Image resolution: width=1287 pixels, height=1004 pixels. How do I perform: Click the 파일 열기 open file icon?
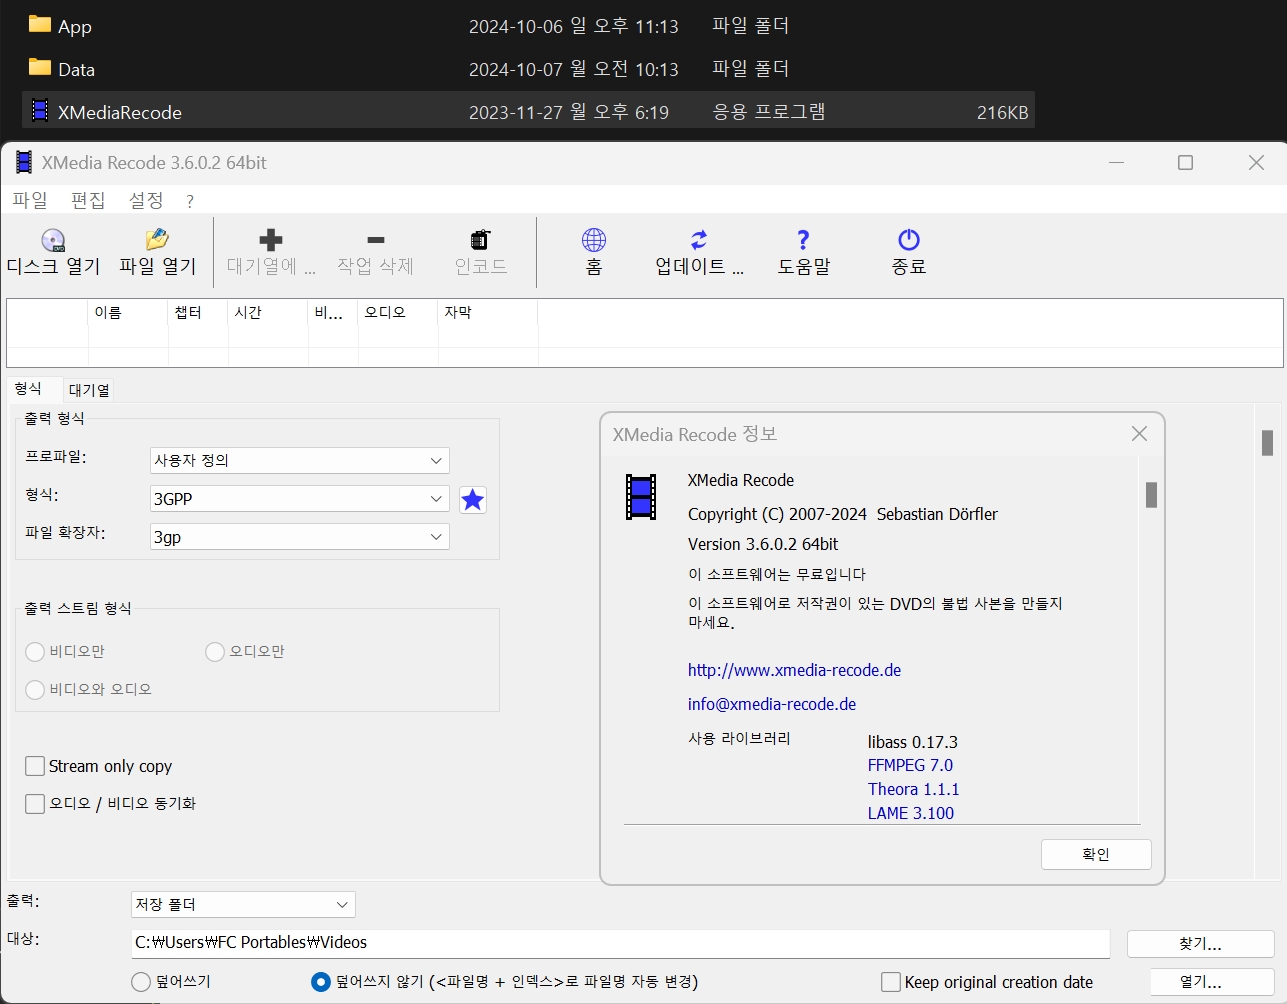pyautogui.click(x=157, y=240)
